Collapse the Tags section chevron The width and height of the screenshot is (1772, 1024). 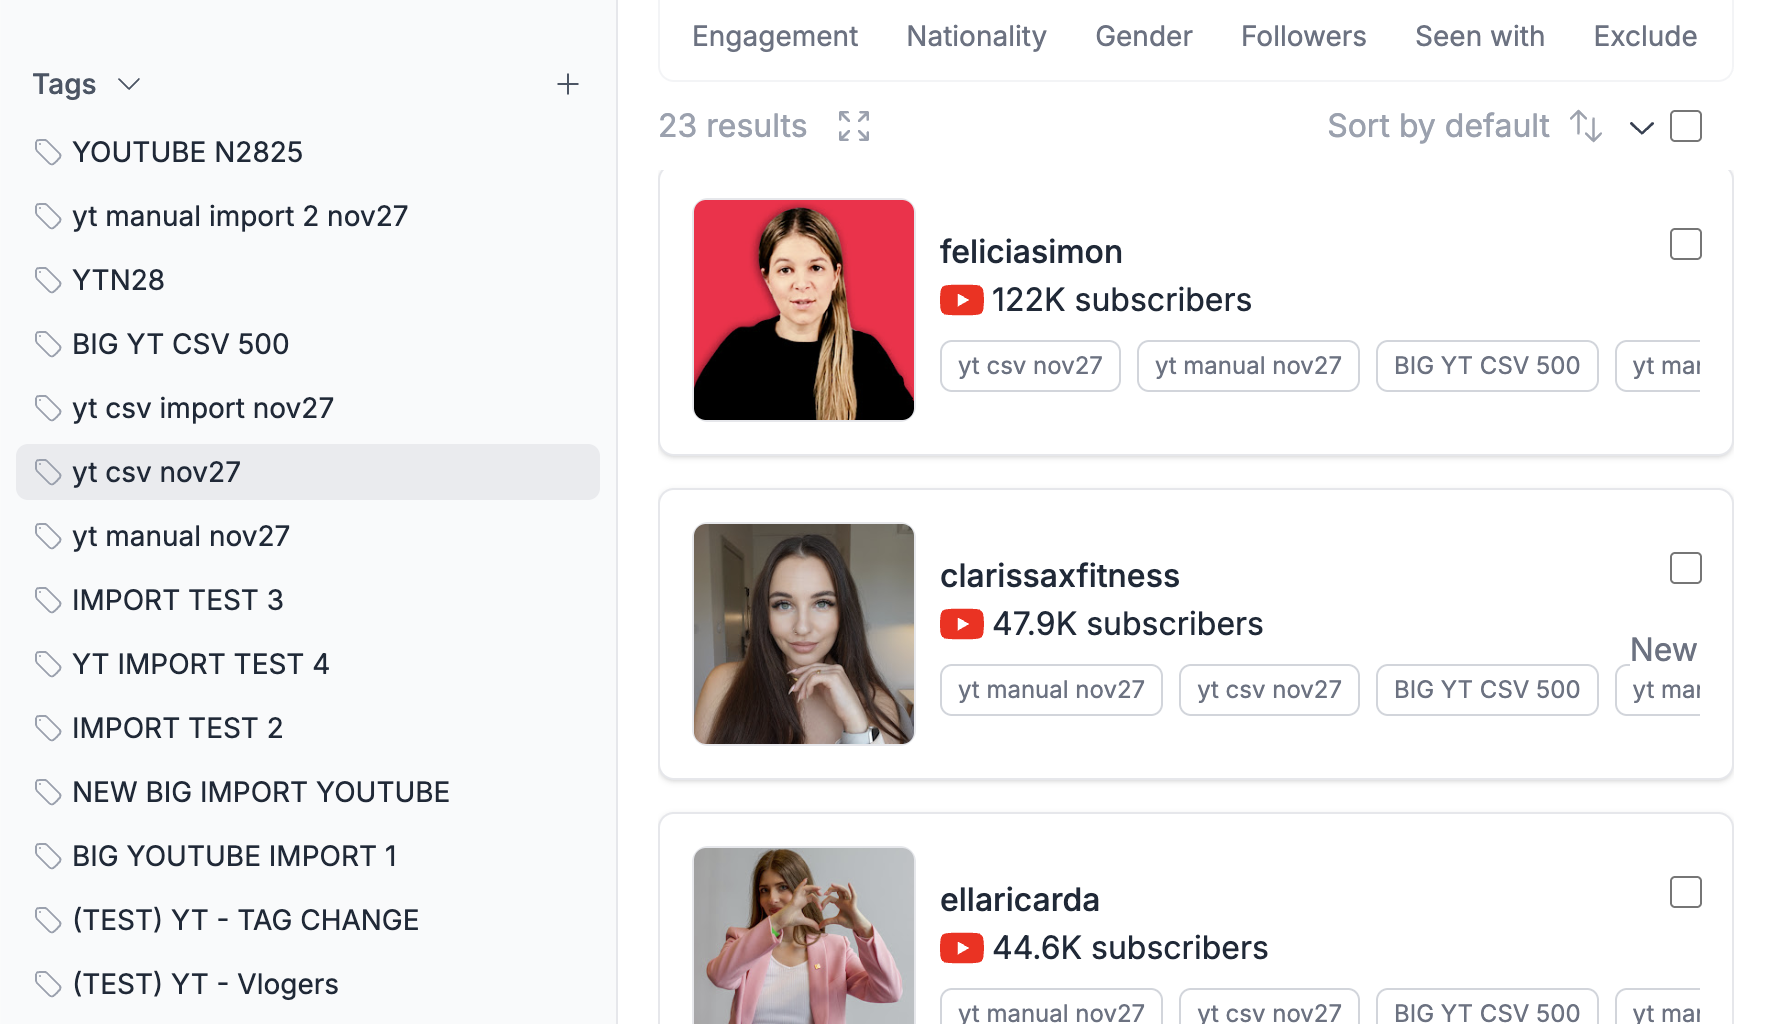pyautogui.click(x=129, y=84)
